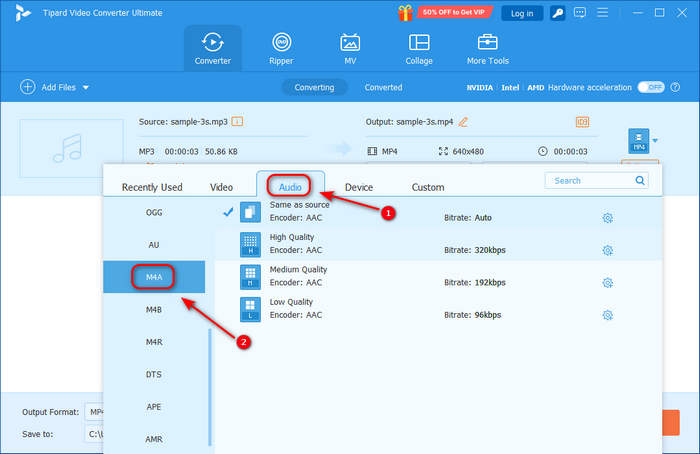Choose the High Quality preset
This screenshot has width=700, height=454.
point(438,244)
